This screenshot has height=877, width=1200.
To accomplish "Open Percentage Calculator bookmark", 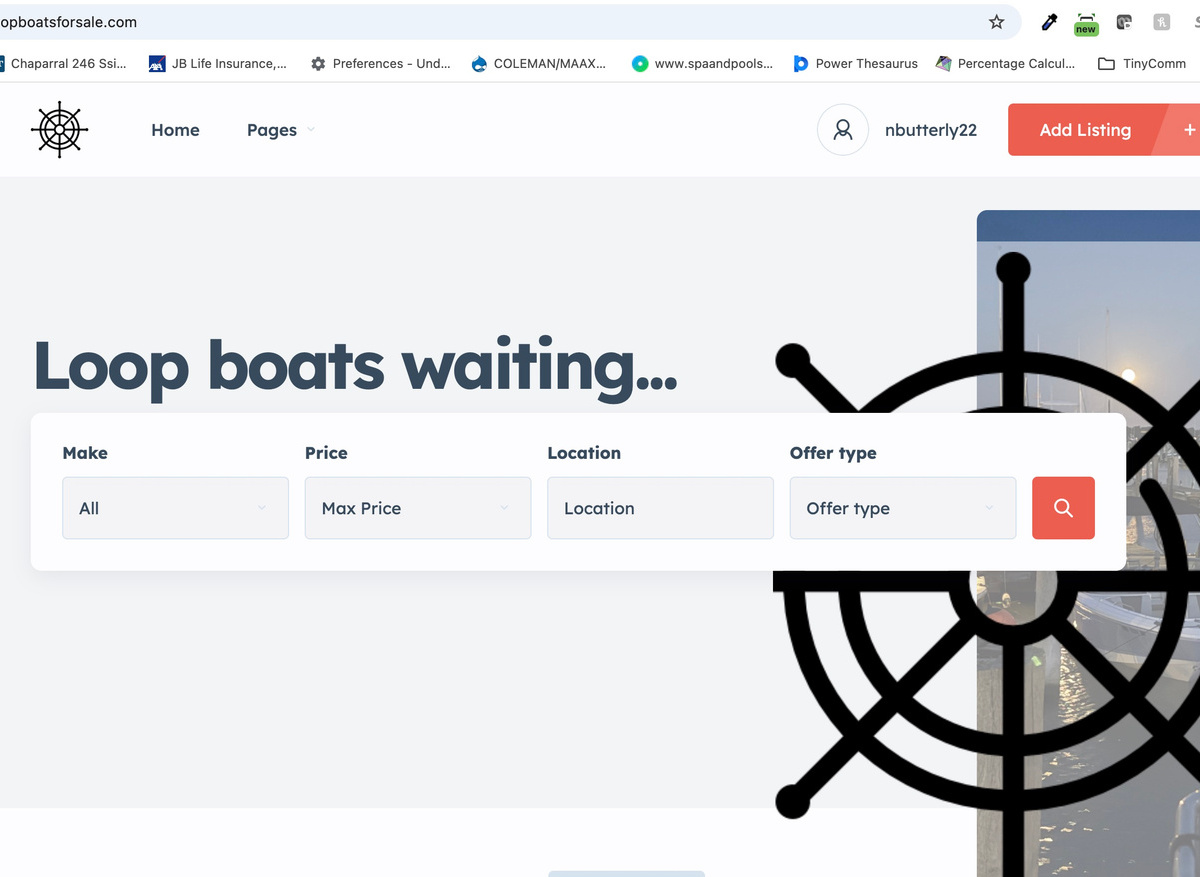I will point(1006,63).
